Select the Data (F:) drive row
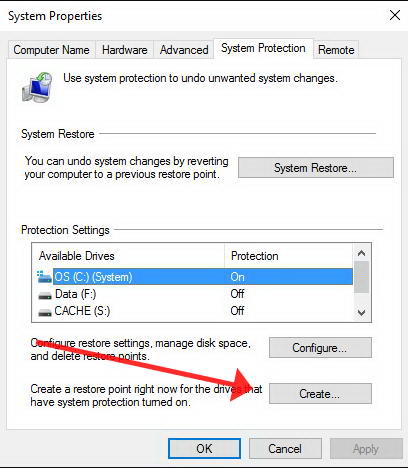This screenshot has width=408, height=468. [195, 294]
